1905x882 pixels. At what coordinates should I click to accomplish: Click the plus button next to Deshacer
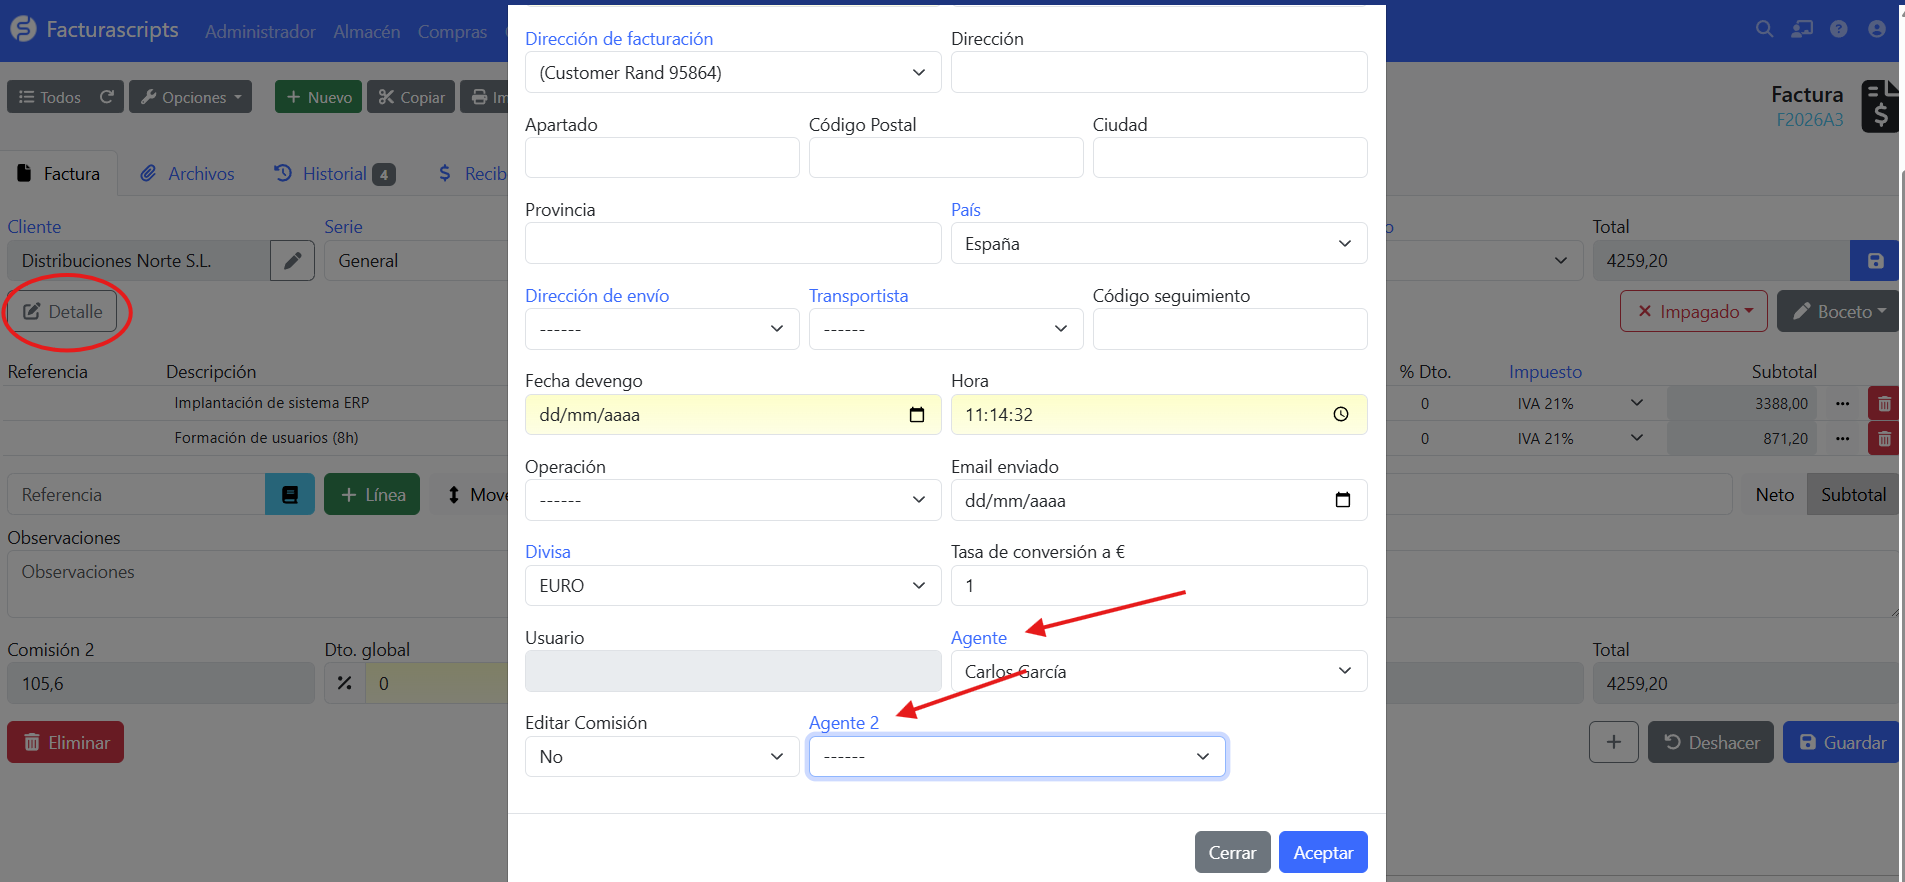point(1614,742)
